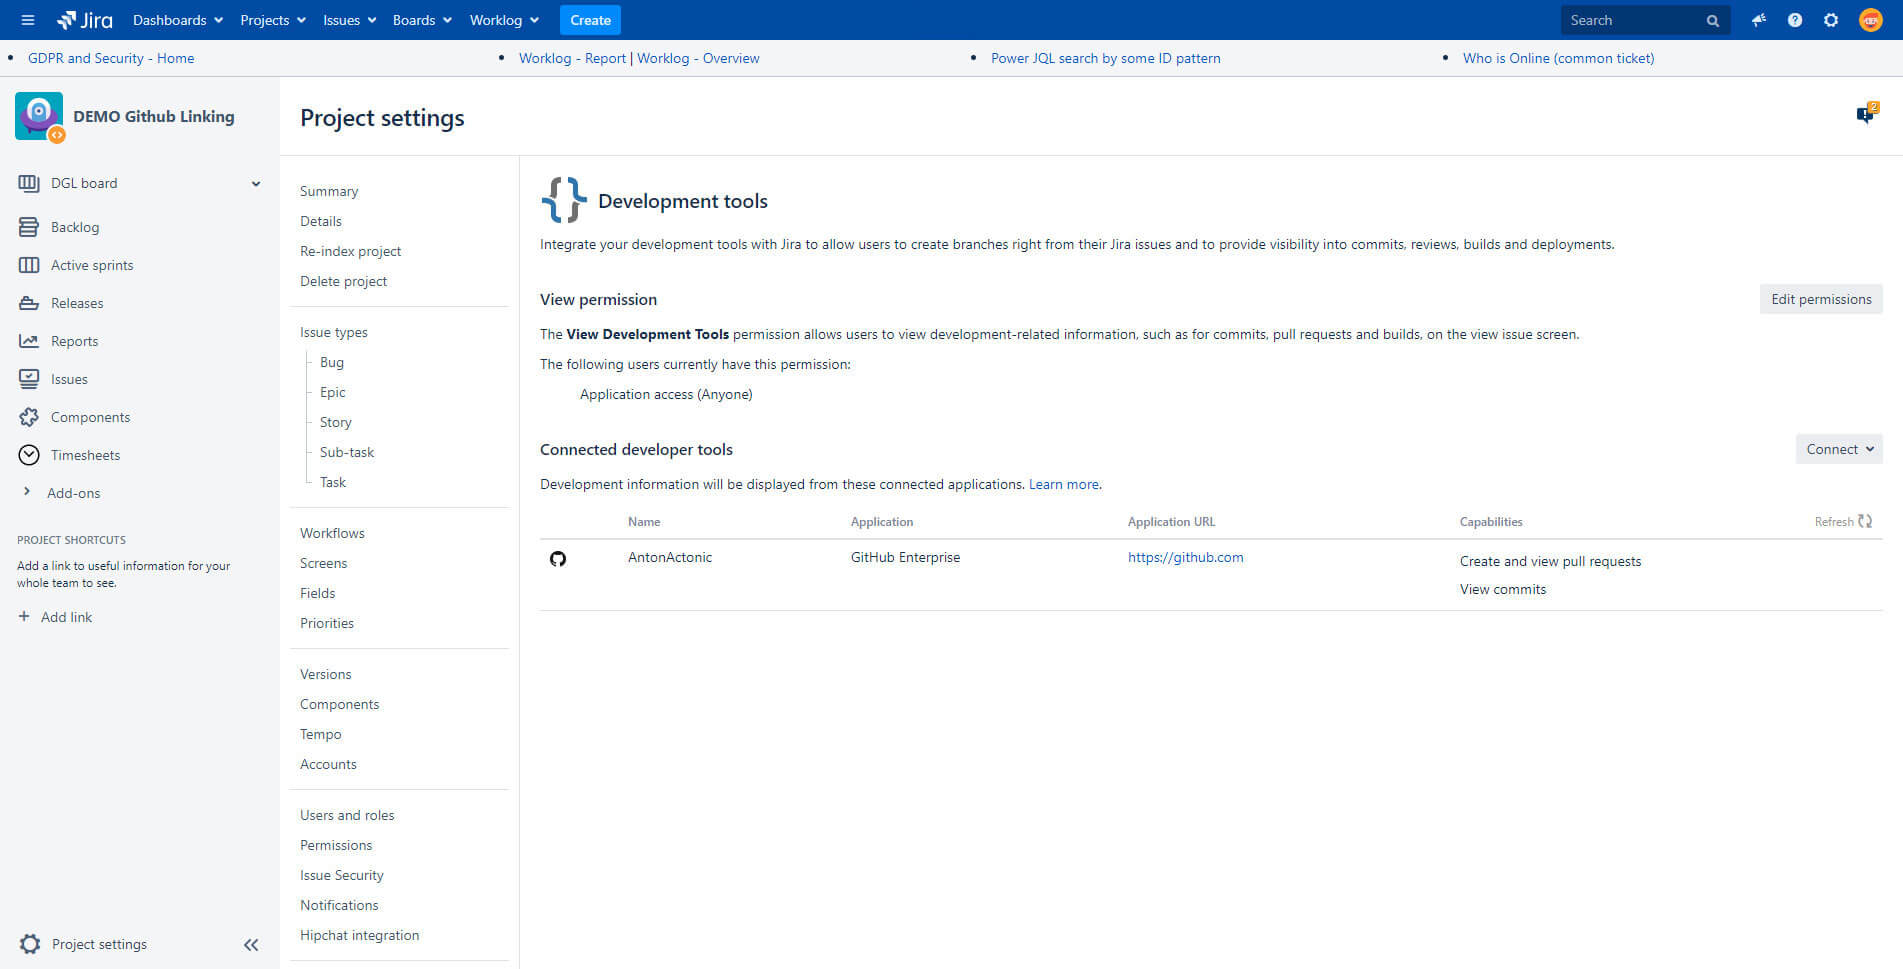Open the hamburger app switcher menu
This screenshot has width=1903, height=969.
click(x=27, y=20)
